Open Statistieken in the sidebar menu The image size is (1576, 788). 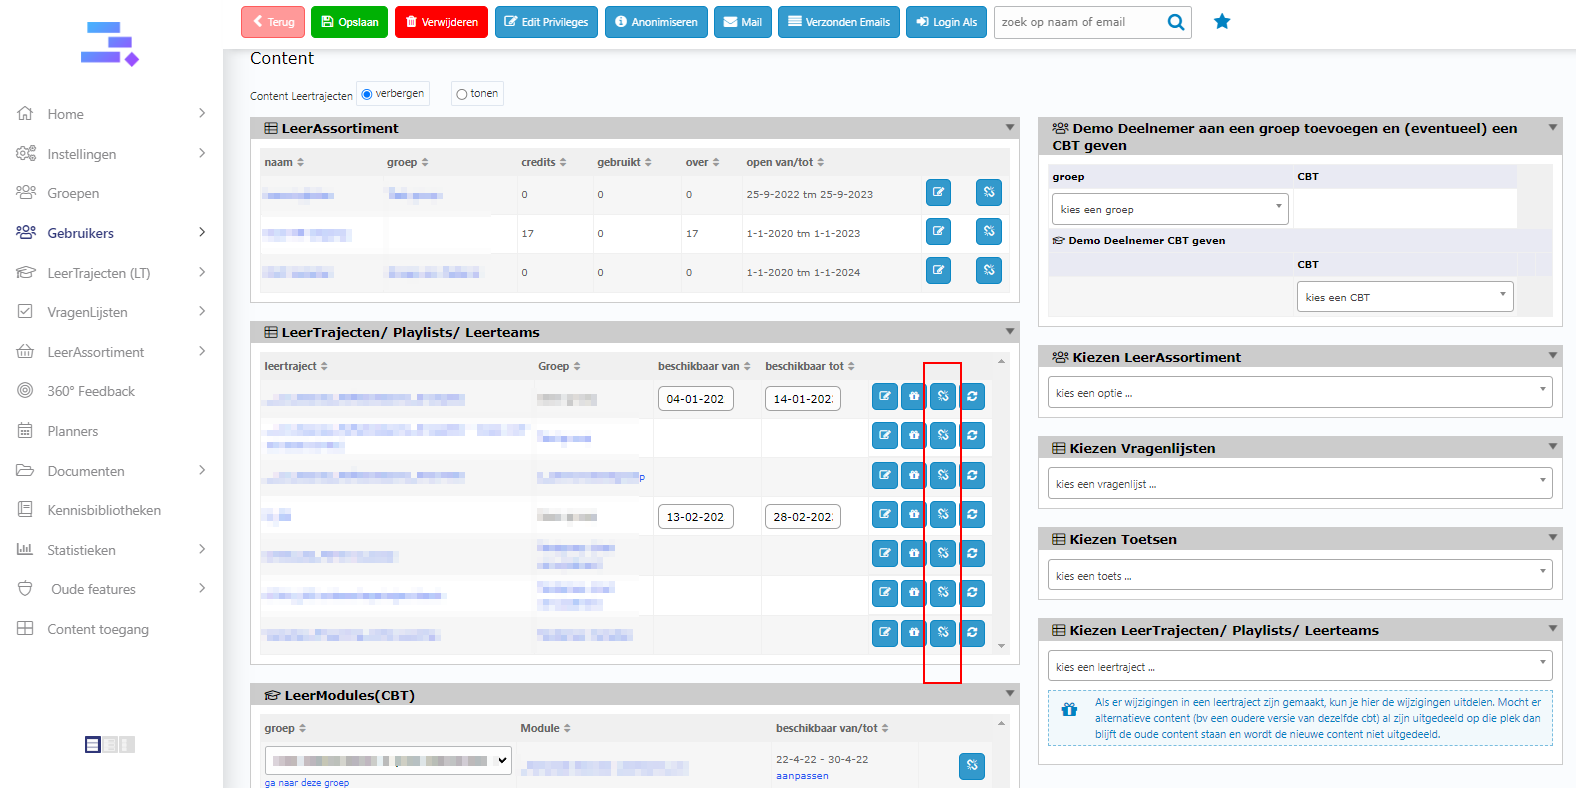[x=81, y=550]
